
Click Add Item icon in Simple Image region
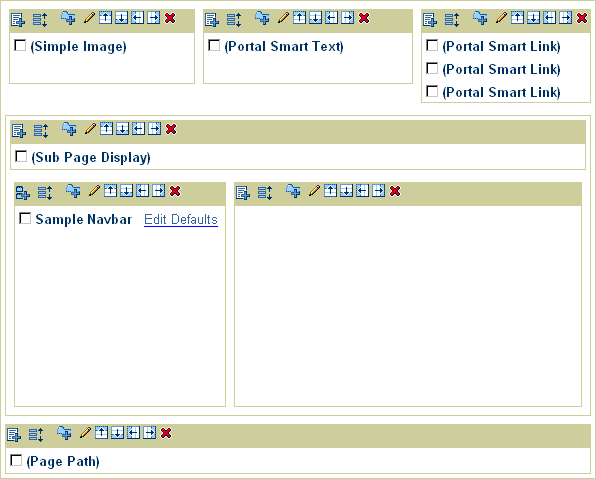point(18,19)
